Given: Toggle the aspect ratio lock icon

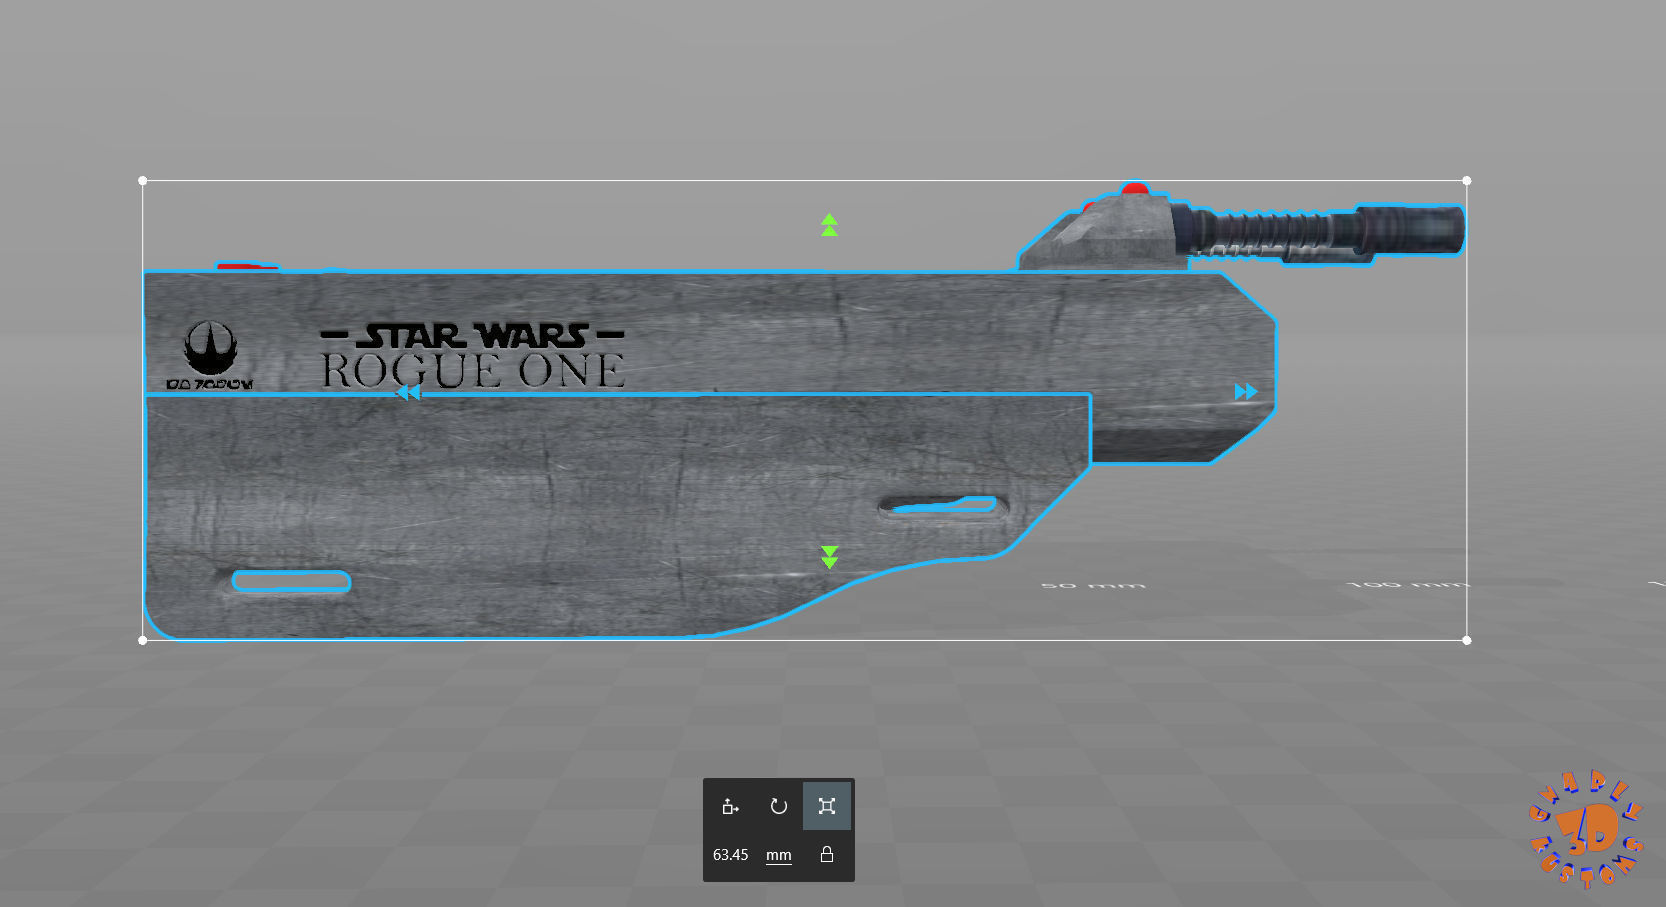Looking at the screenshot, I should (827, 855).
